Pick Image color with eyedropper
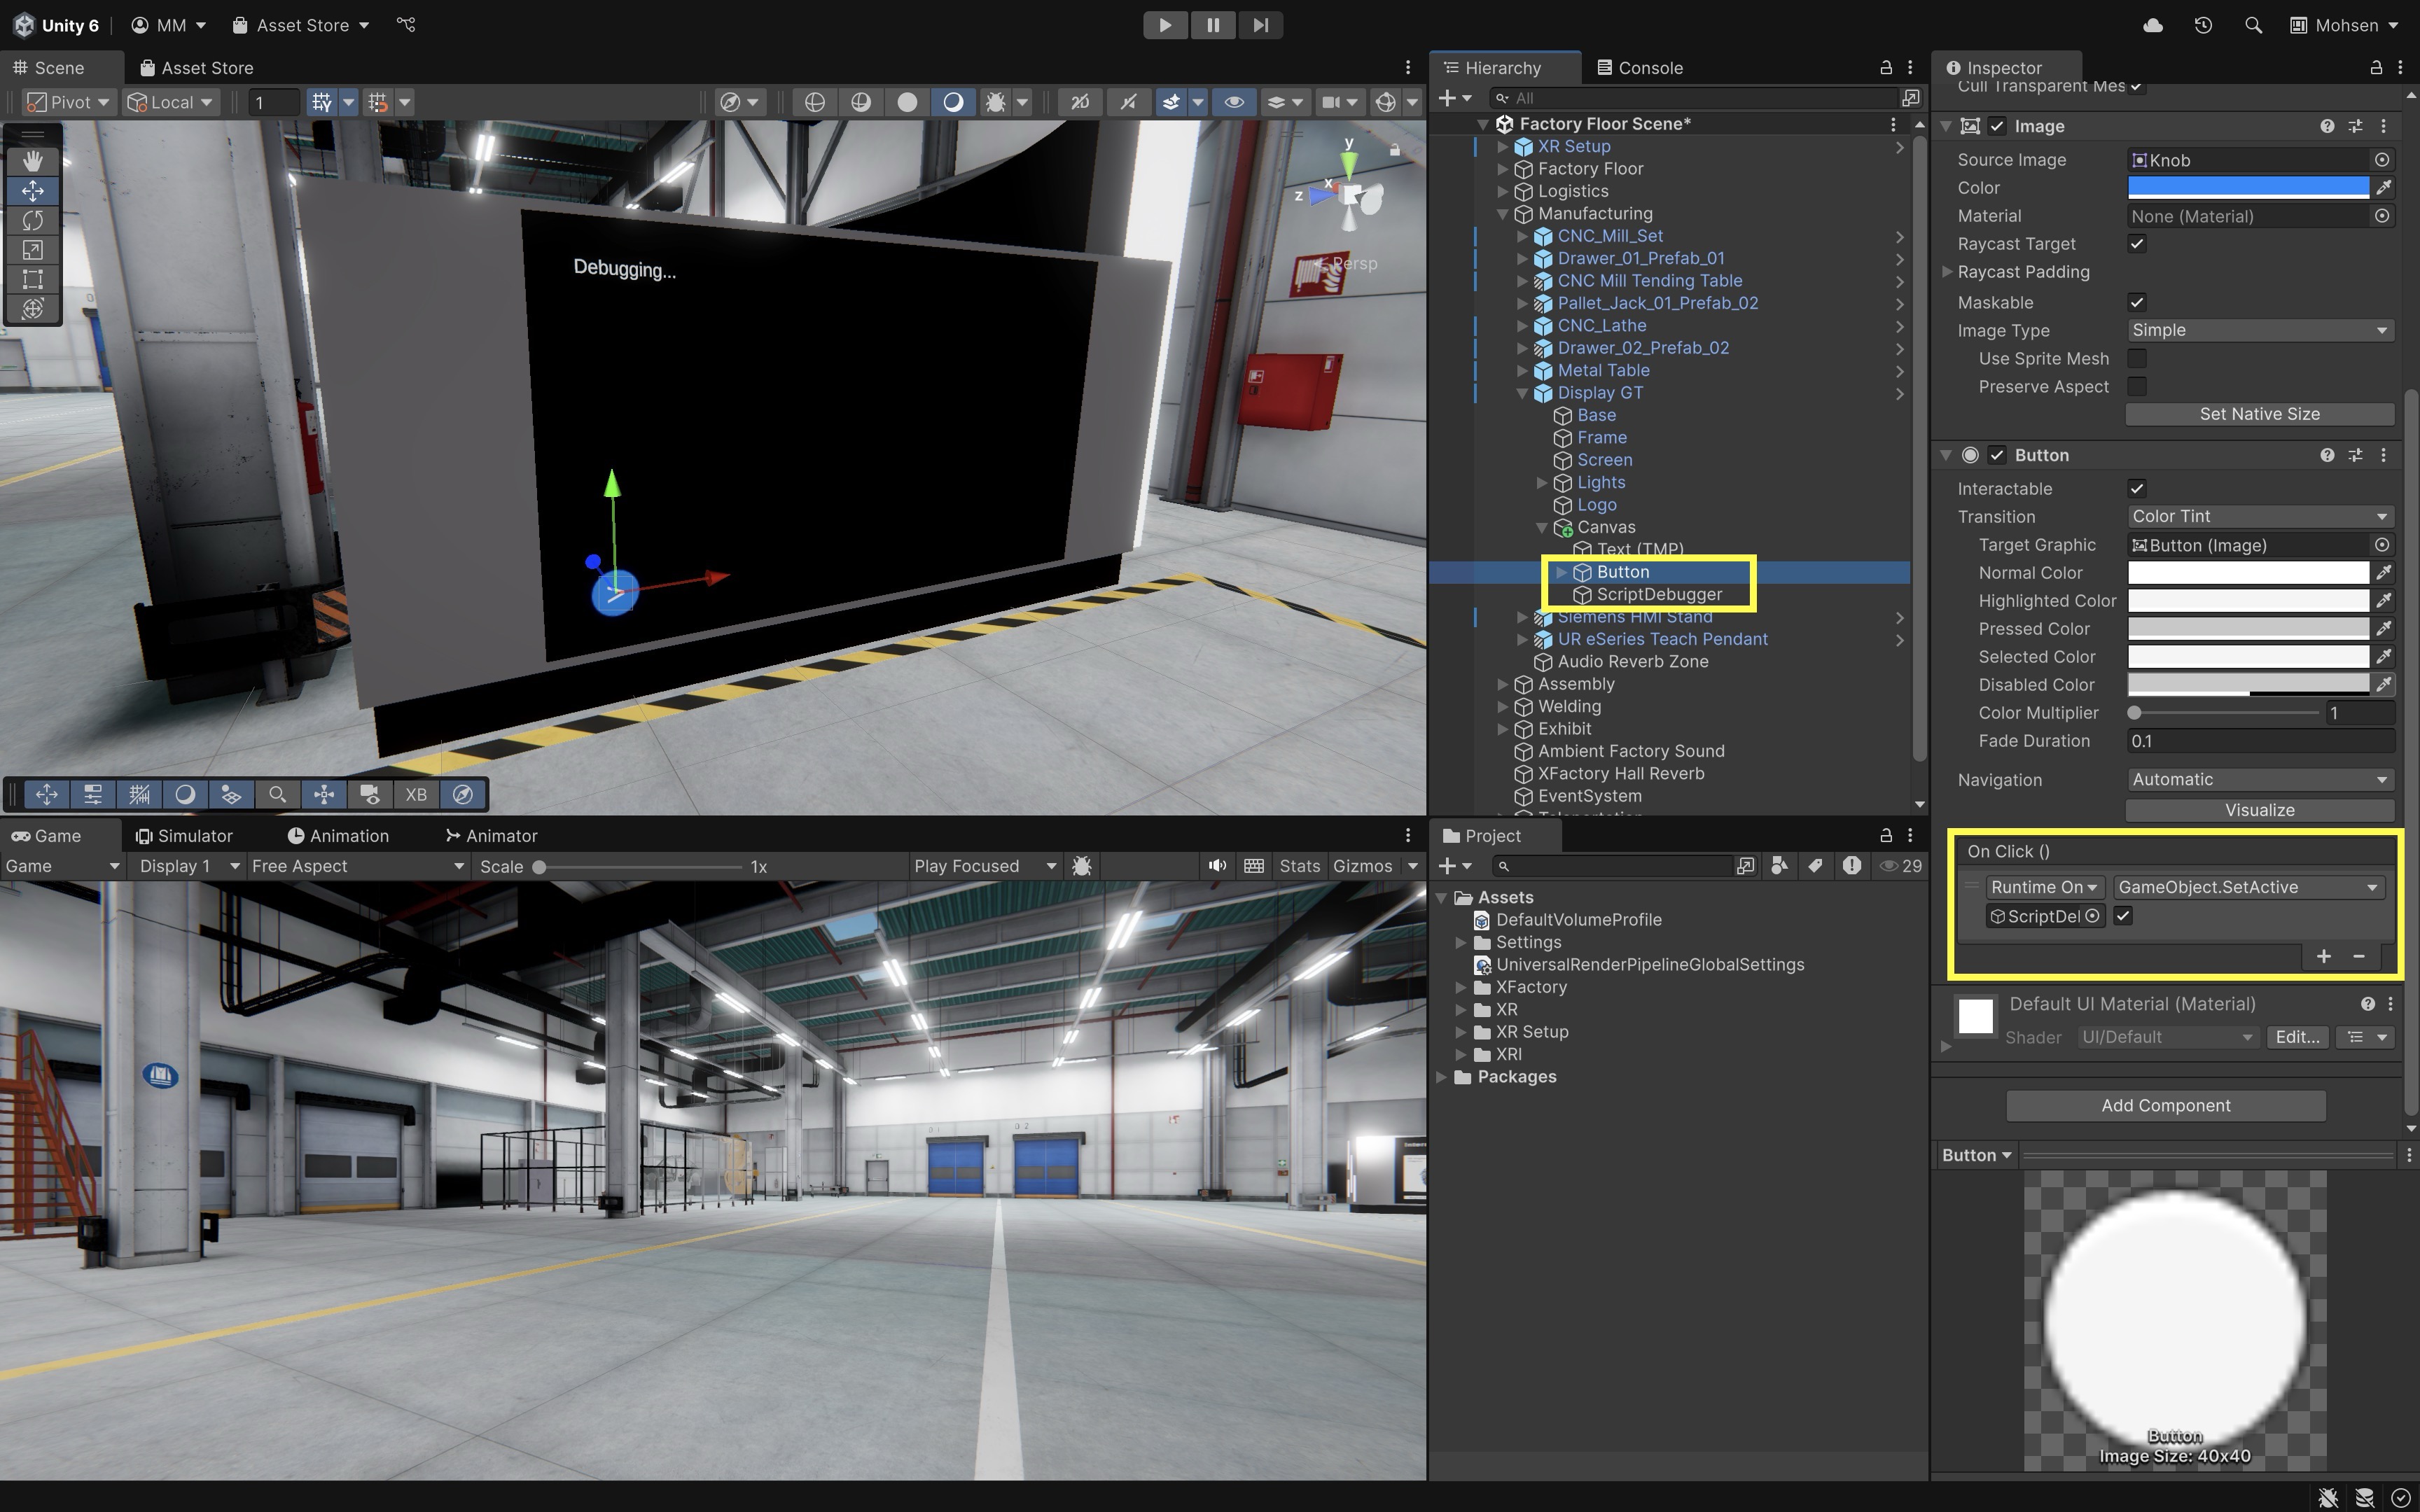The image size is (2420, 1512). [x=2384, y=188]
